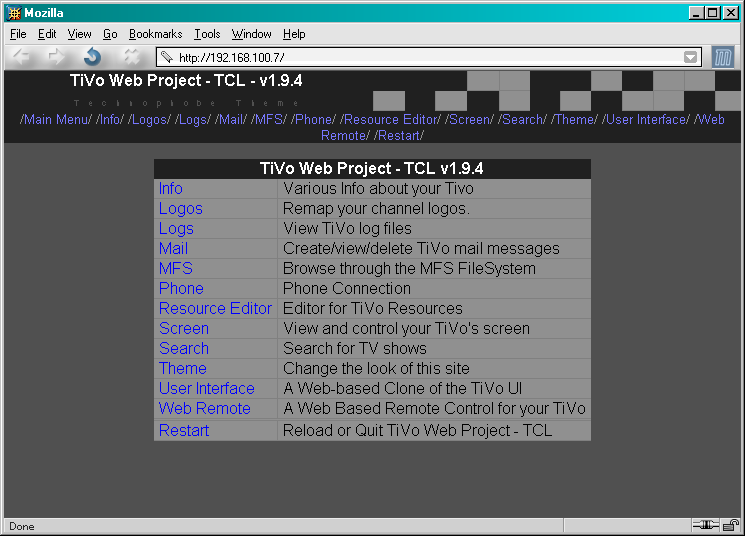Image resolution: width=745 pixels, height=536 pixels.
Task: Open the Web Remote link in the table
Action: 204,408
